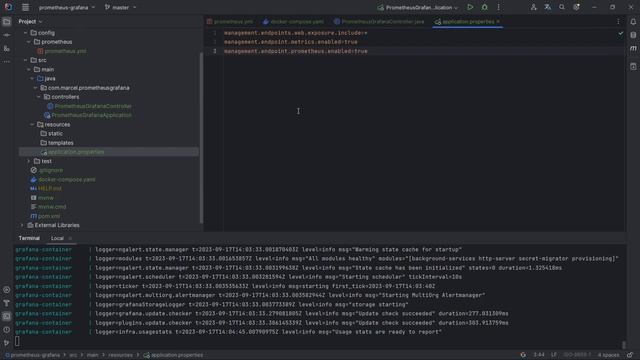Screen dimensions: 640x360
Task: Click the Project panel vertical scrollbar
Action: [201, 138]
